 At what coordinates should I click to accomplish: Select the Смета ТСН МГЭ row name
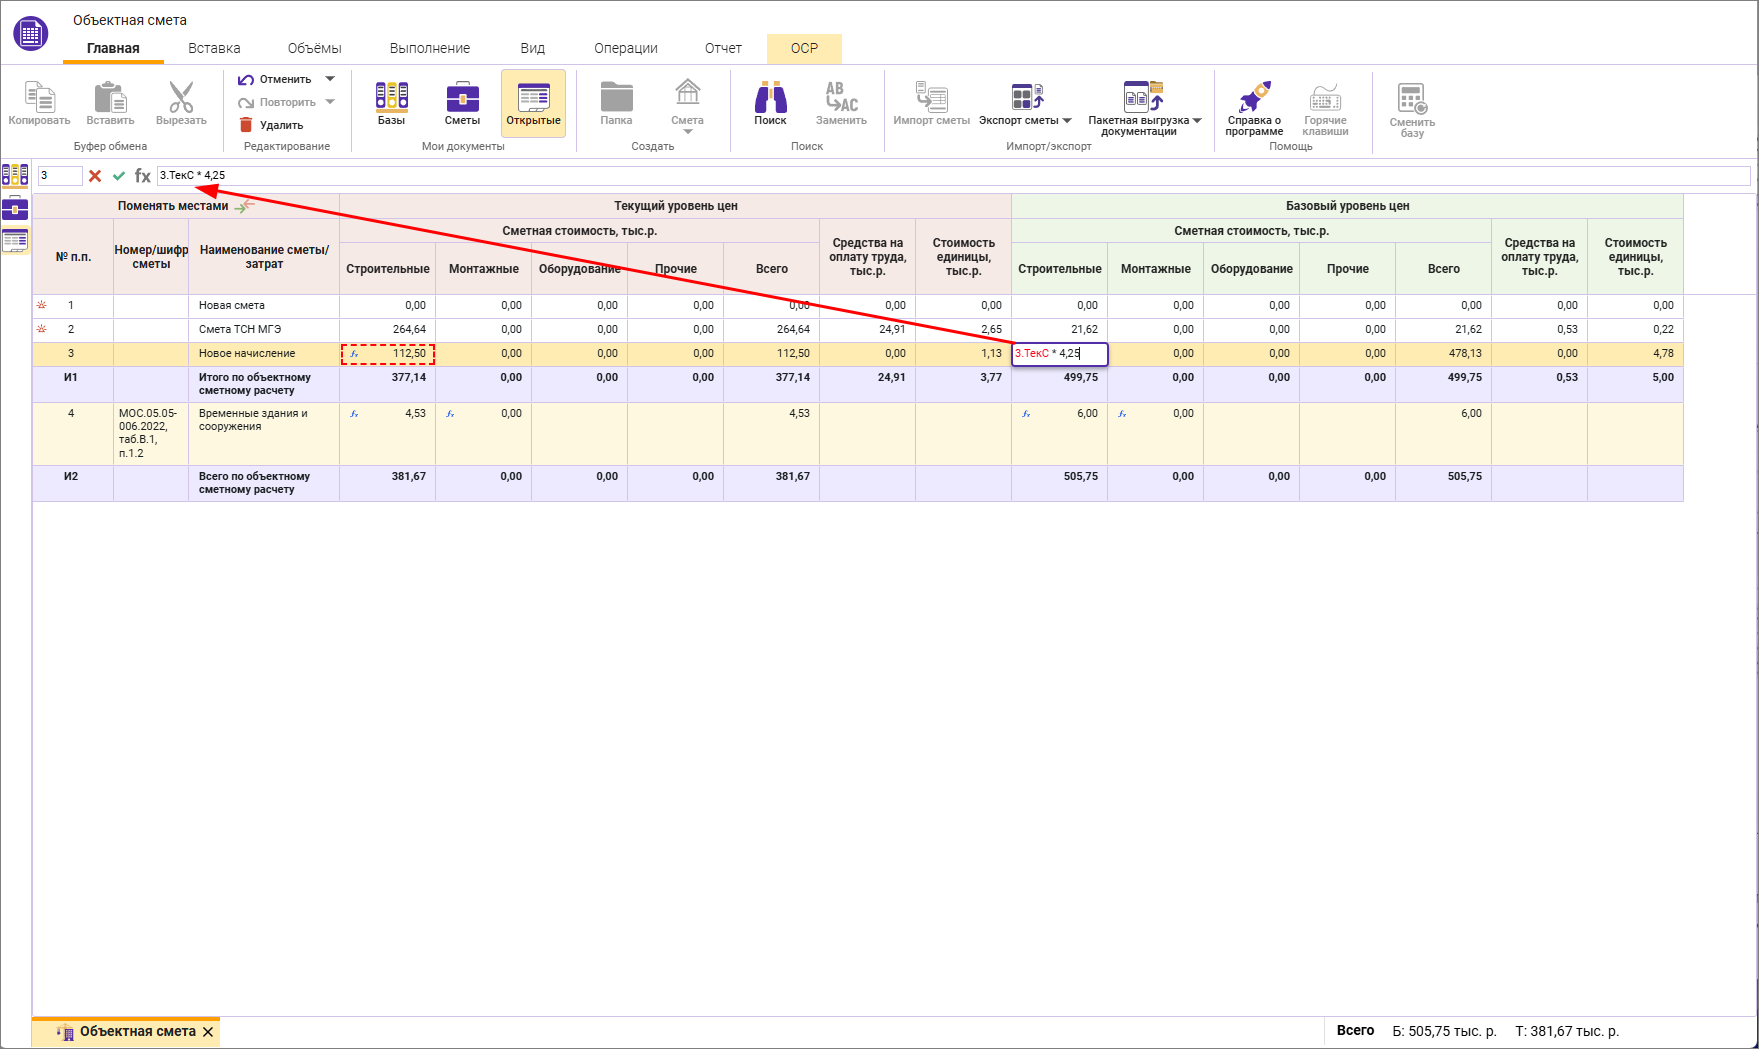(240, 329)
